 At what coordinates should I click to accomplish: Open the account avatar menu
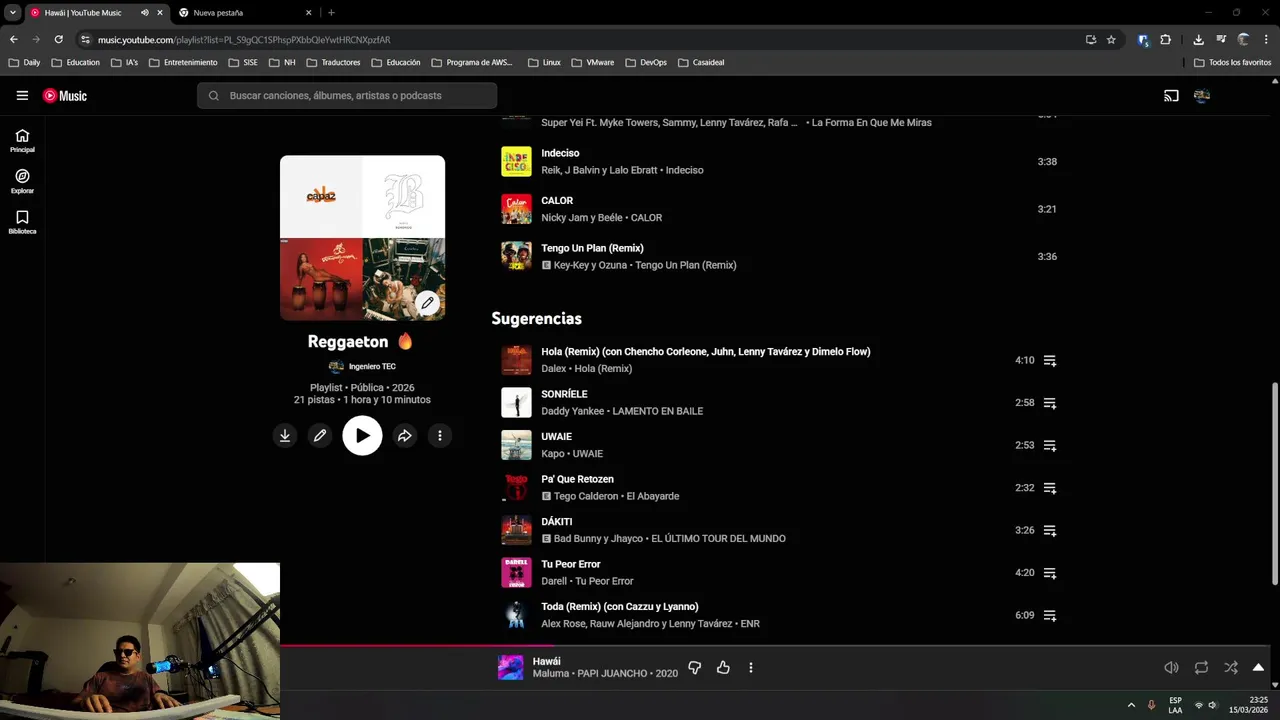[1202, 96]
